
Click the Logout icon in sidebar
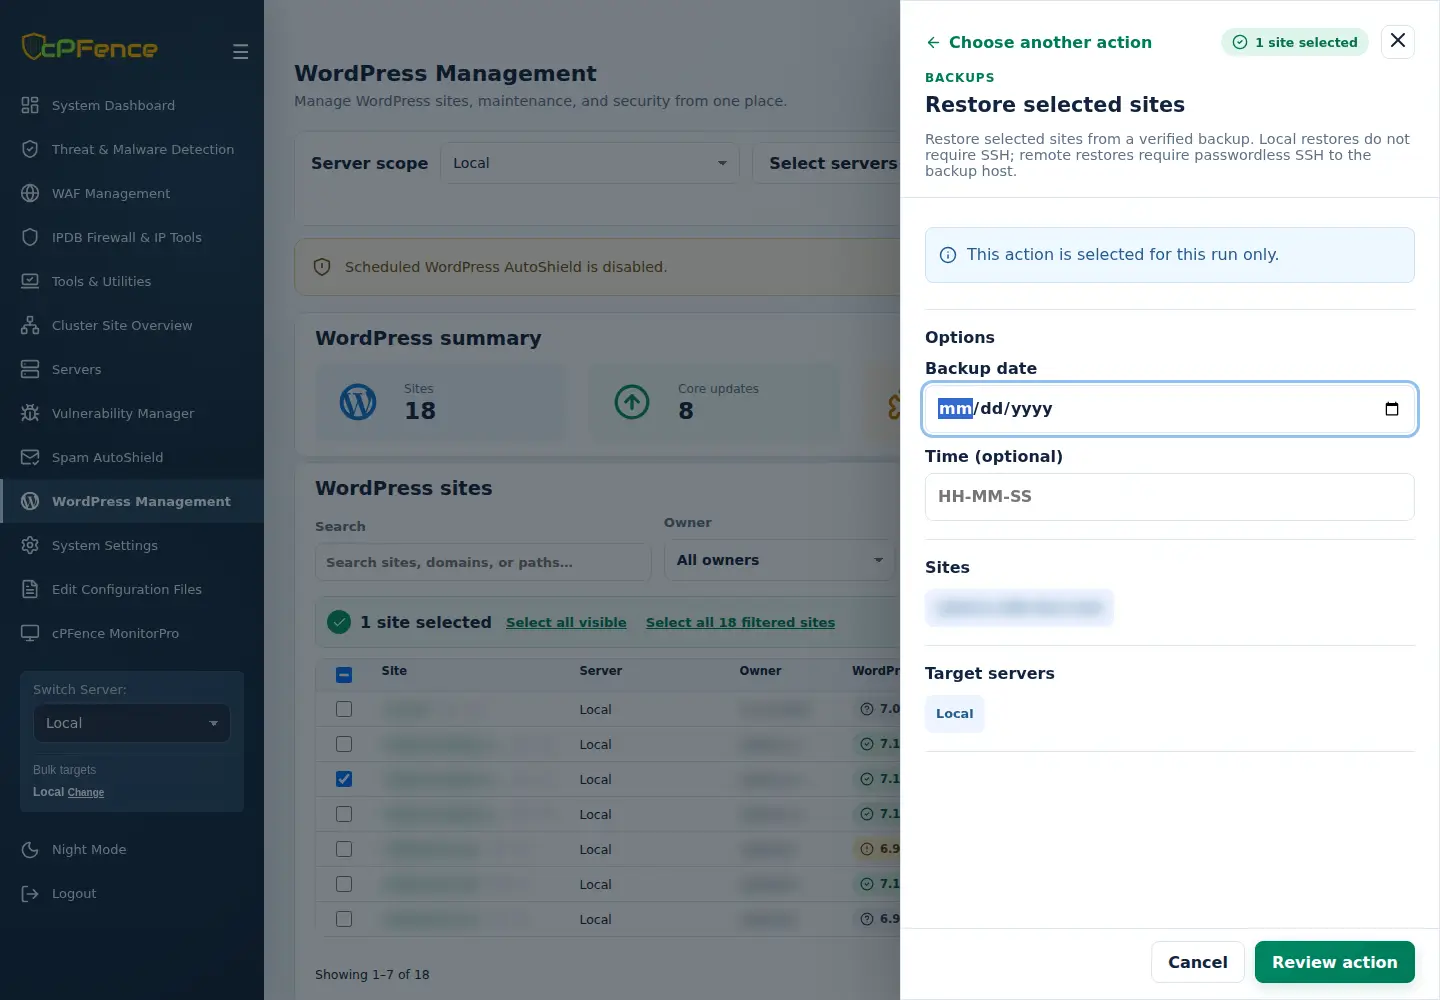click(x=30, y=893)
